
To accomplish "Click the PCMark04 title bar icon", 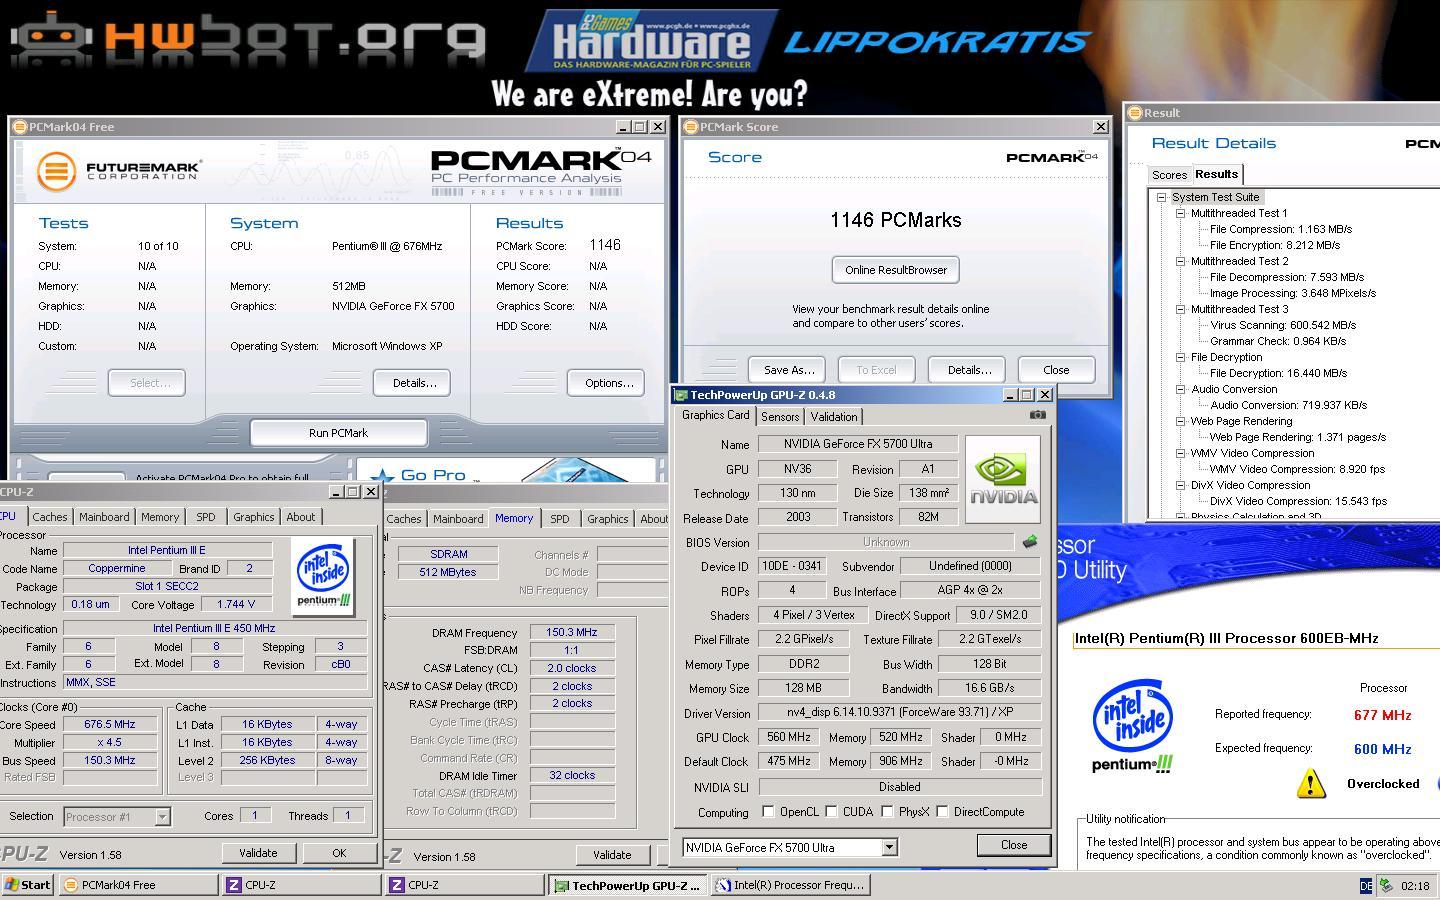I will (x=19, y=127).
